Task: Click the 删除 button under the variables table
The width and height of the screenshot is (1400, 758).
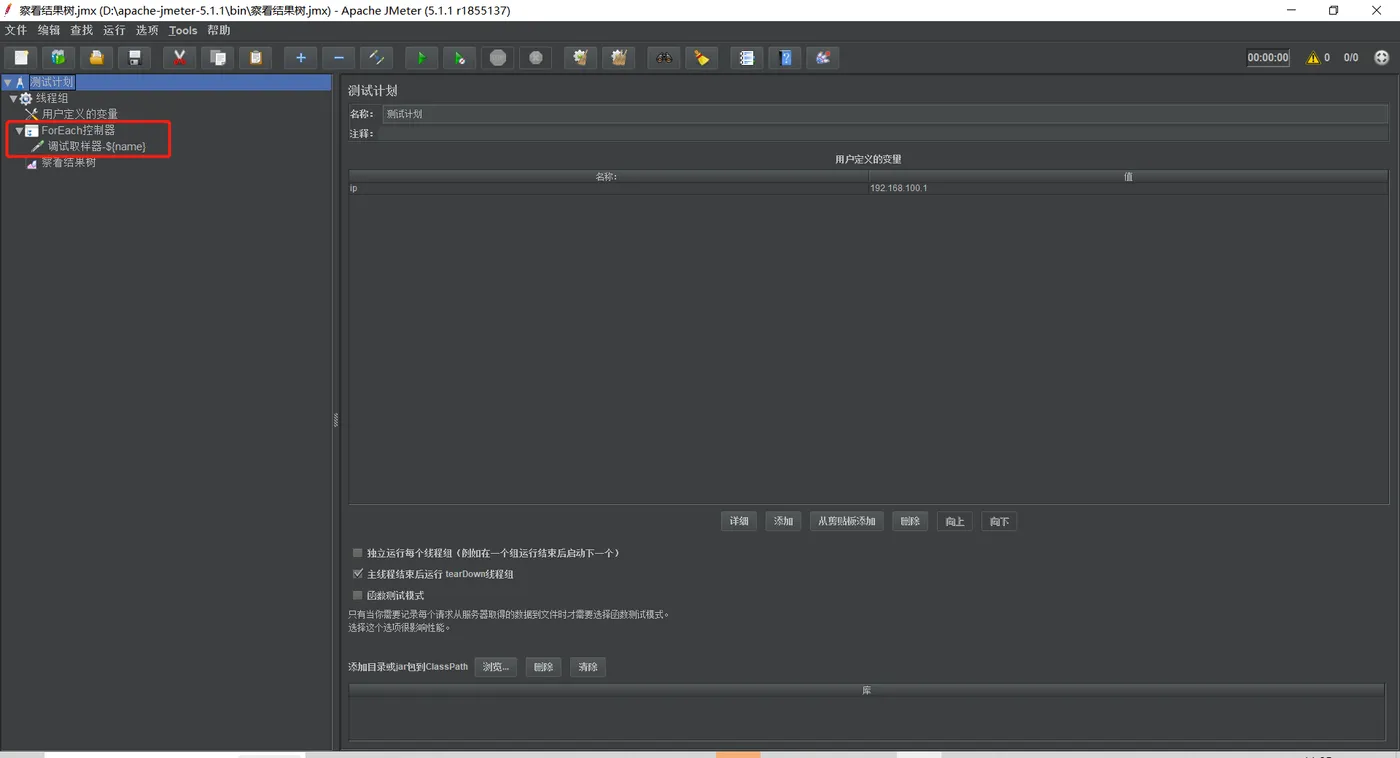Action: tap(910, 521)
